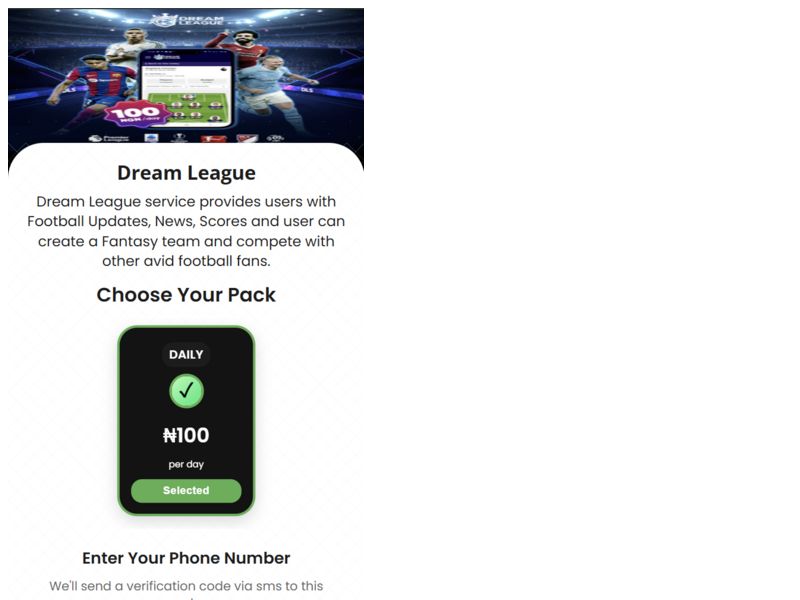This screenshot has width=800, height=600.
Task: Select the ₦100 daily pack card
Action: [x=186, y=421]
